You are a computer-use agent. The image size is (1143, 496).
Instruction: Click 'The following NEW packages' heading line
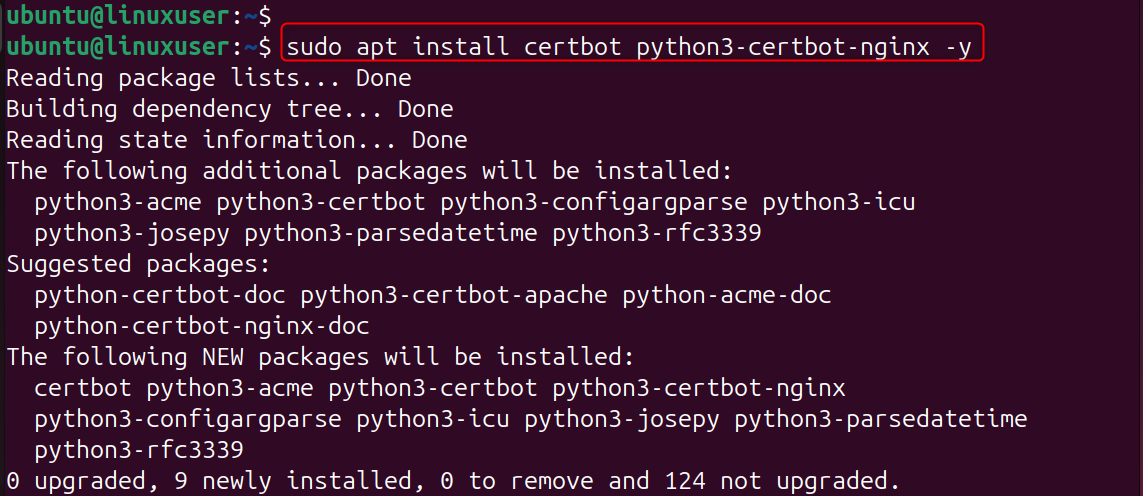(320, 357)
